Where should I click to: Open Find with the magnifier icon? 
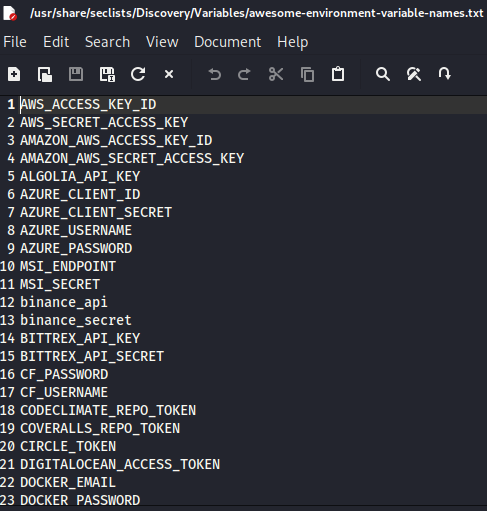pyautogui.click(x=383, y=74)
